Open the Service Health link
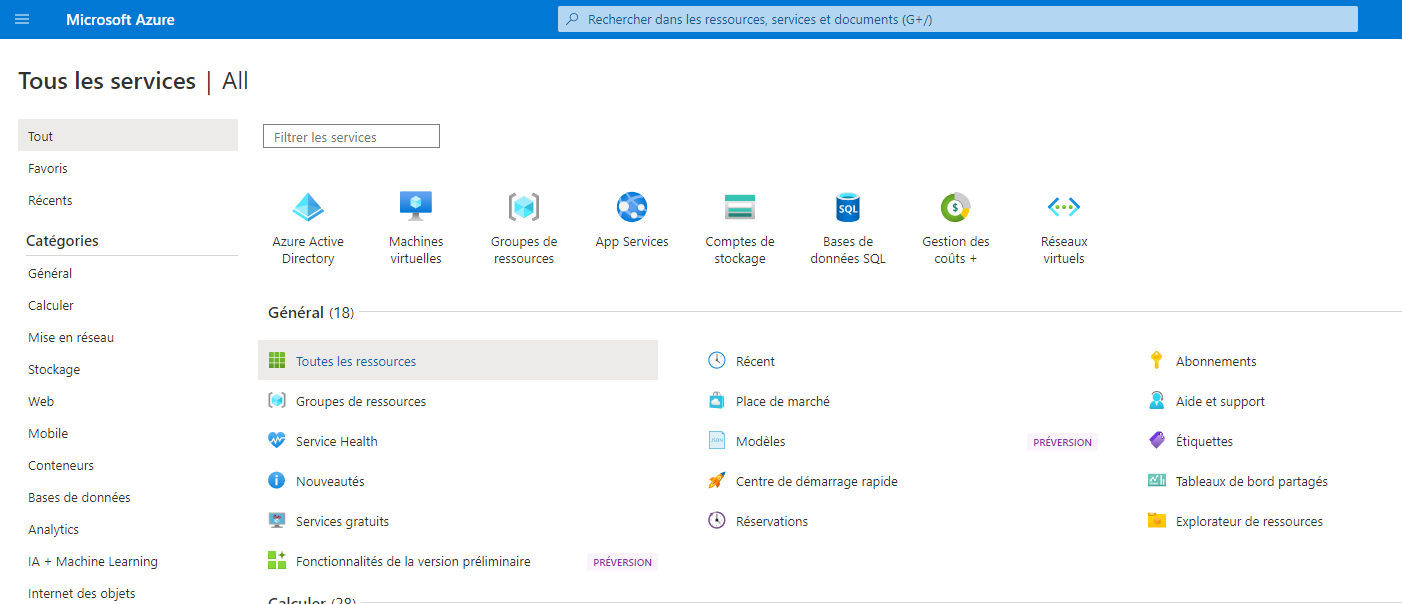 click(x=337, y=441)
